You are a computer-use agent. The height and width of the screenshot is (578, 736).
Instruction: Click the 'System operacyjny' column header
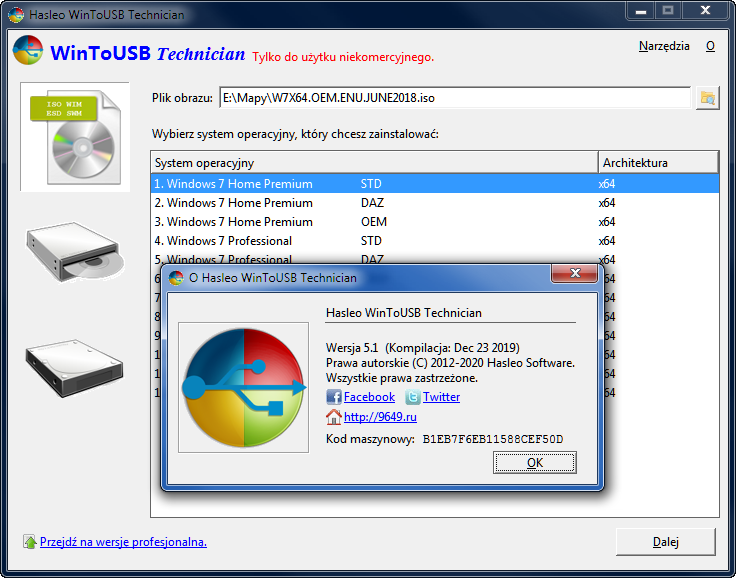pos(375,163)
